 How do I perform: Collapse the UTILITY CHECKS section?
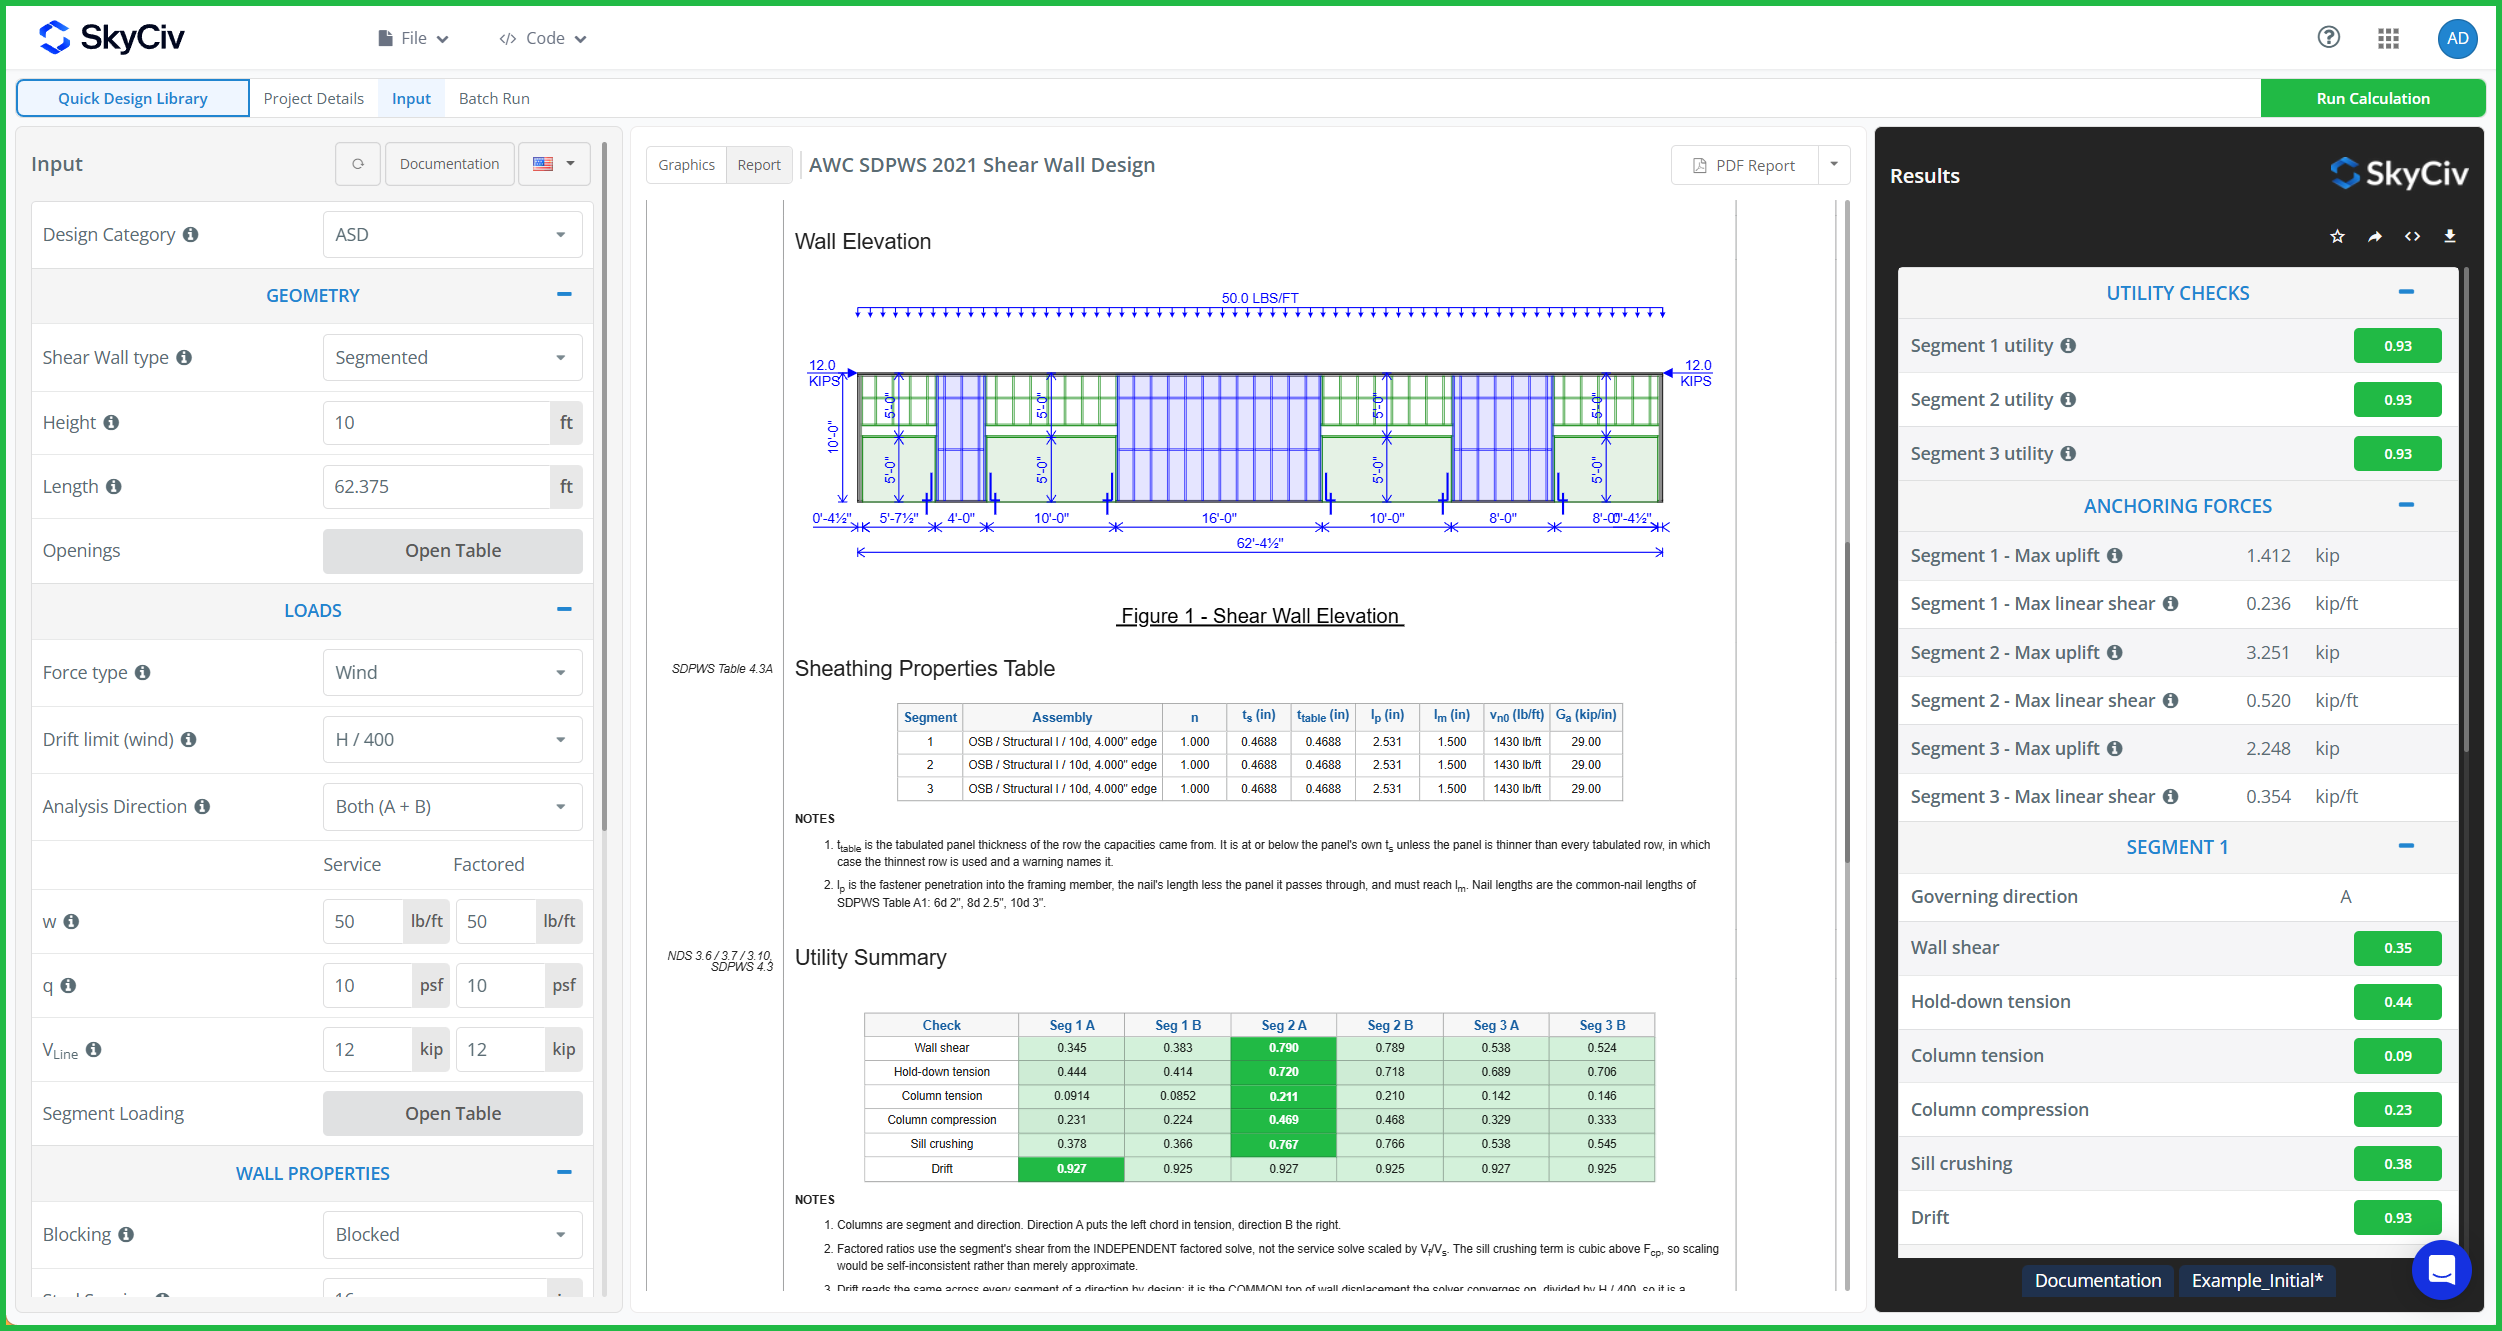tap(2406, 292)
